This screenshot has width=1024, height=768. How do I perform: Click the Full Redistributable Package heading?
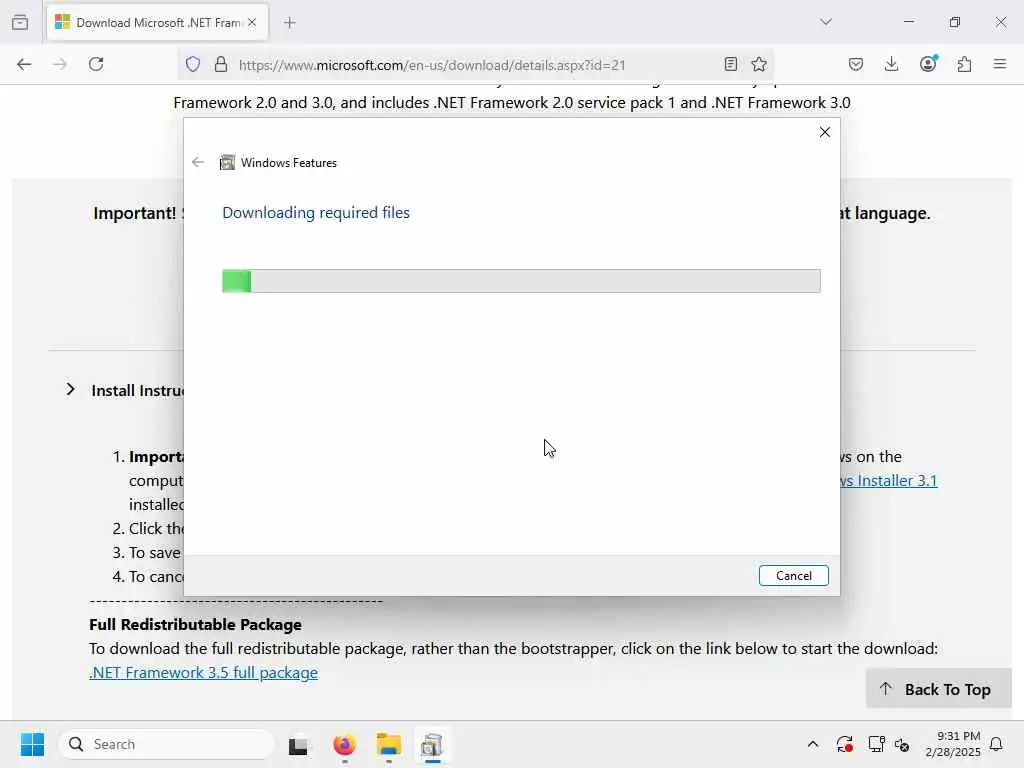coord(195,624)
